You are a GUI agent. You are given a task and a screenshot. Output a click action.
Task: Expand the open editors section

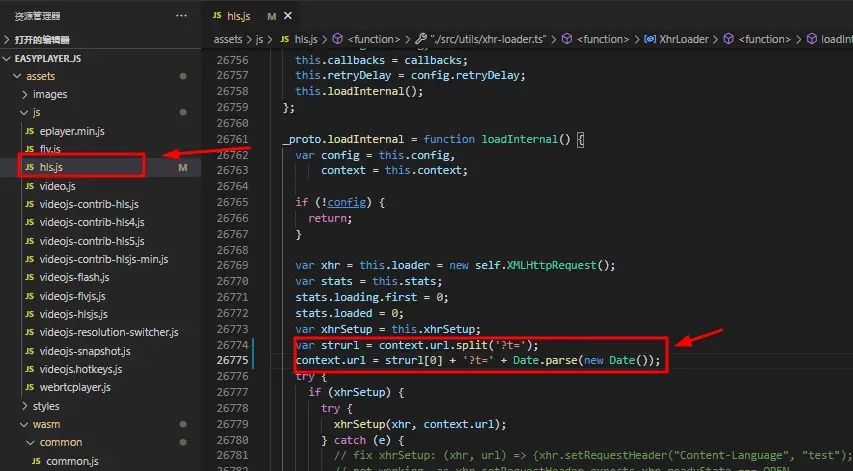click(8, 39)
